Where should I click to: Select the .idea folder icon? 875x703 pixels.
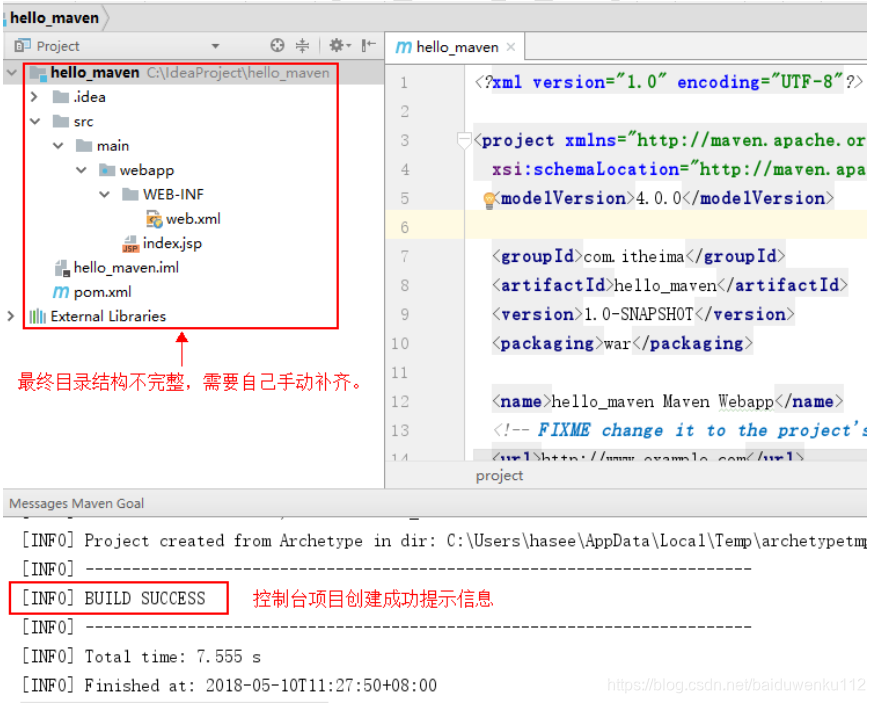tap(60, 97)
